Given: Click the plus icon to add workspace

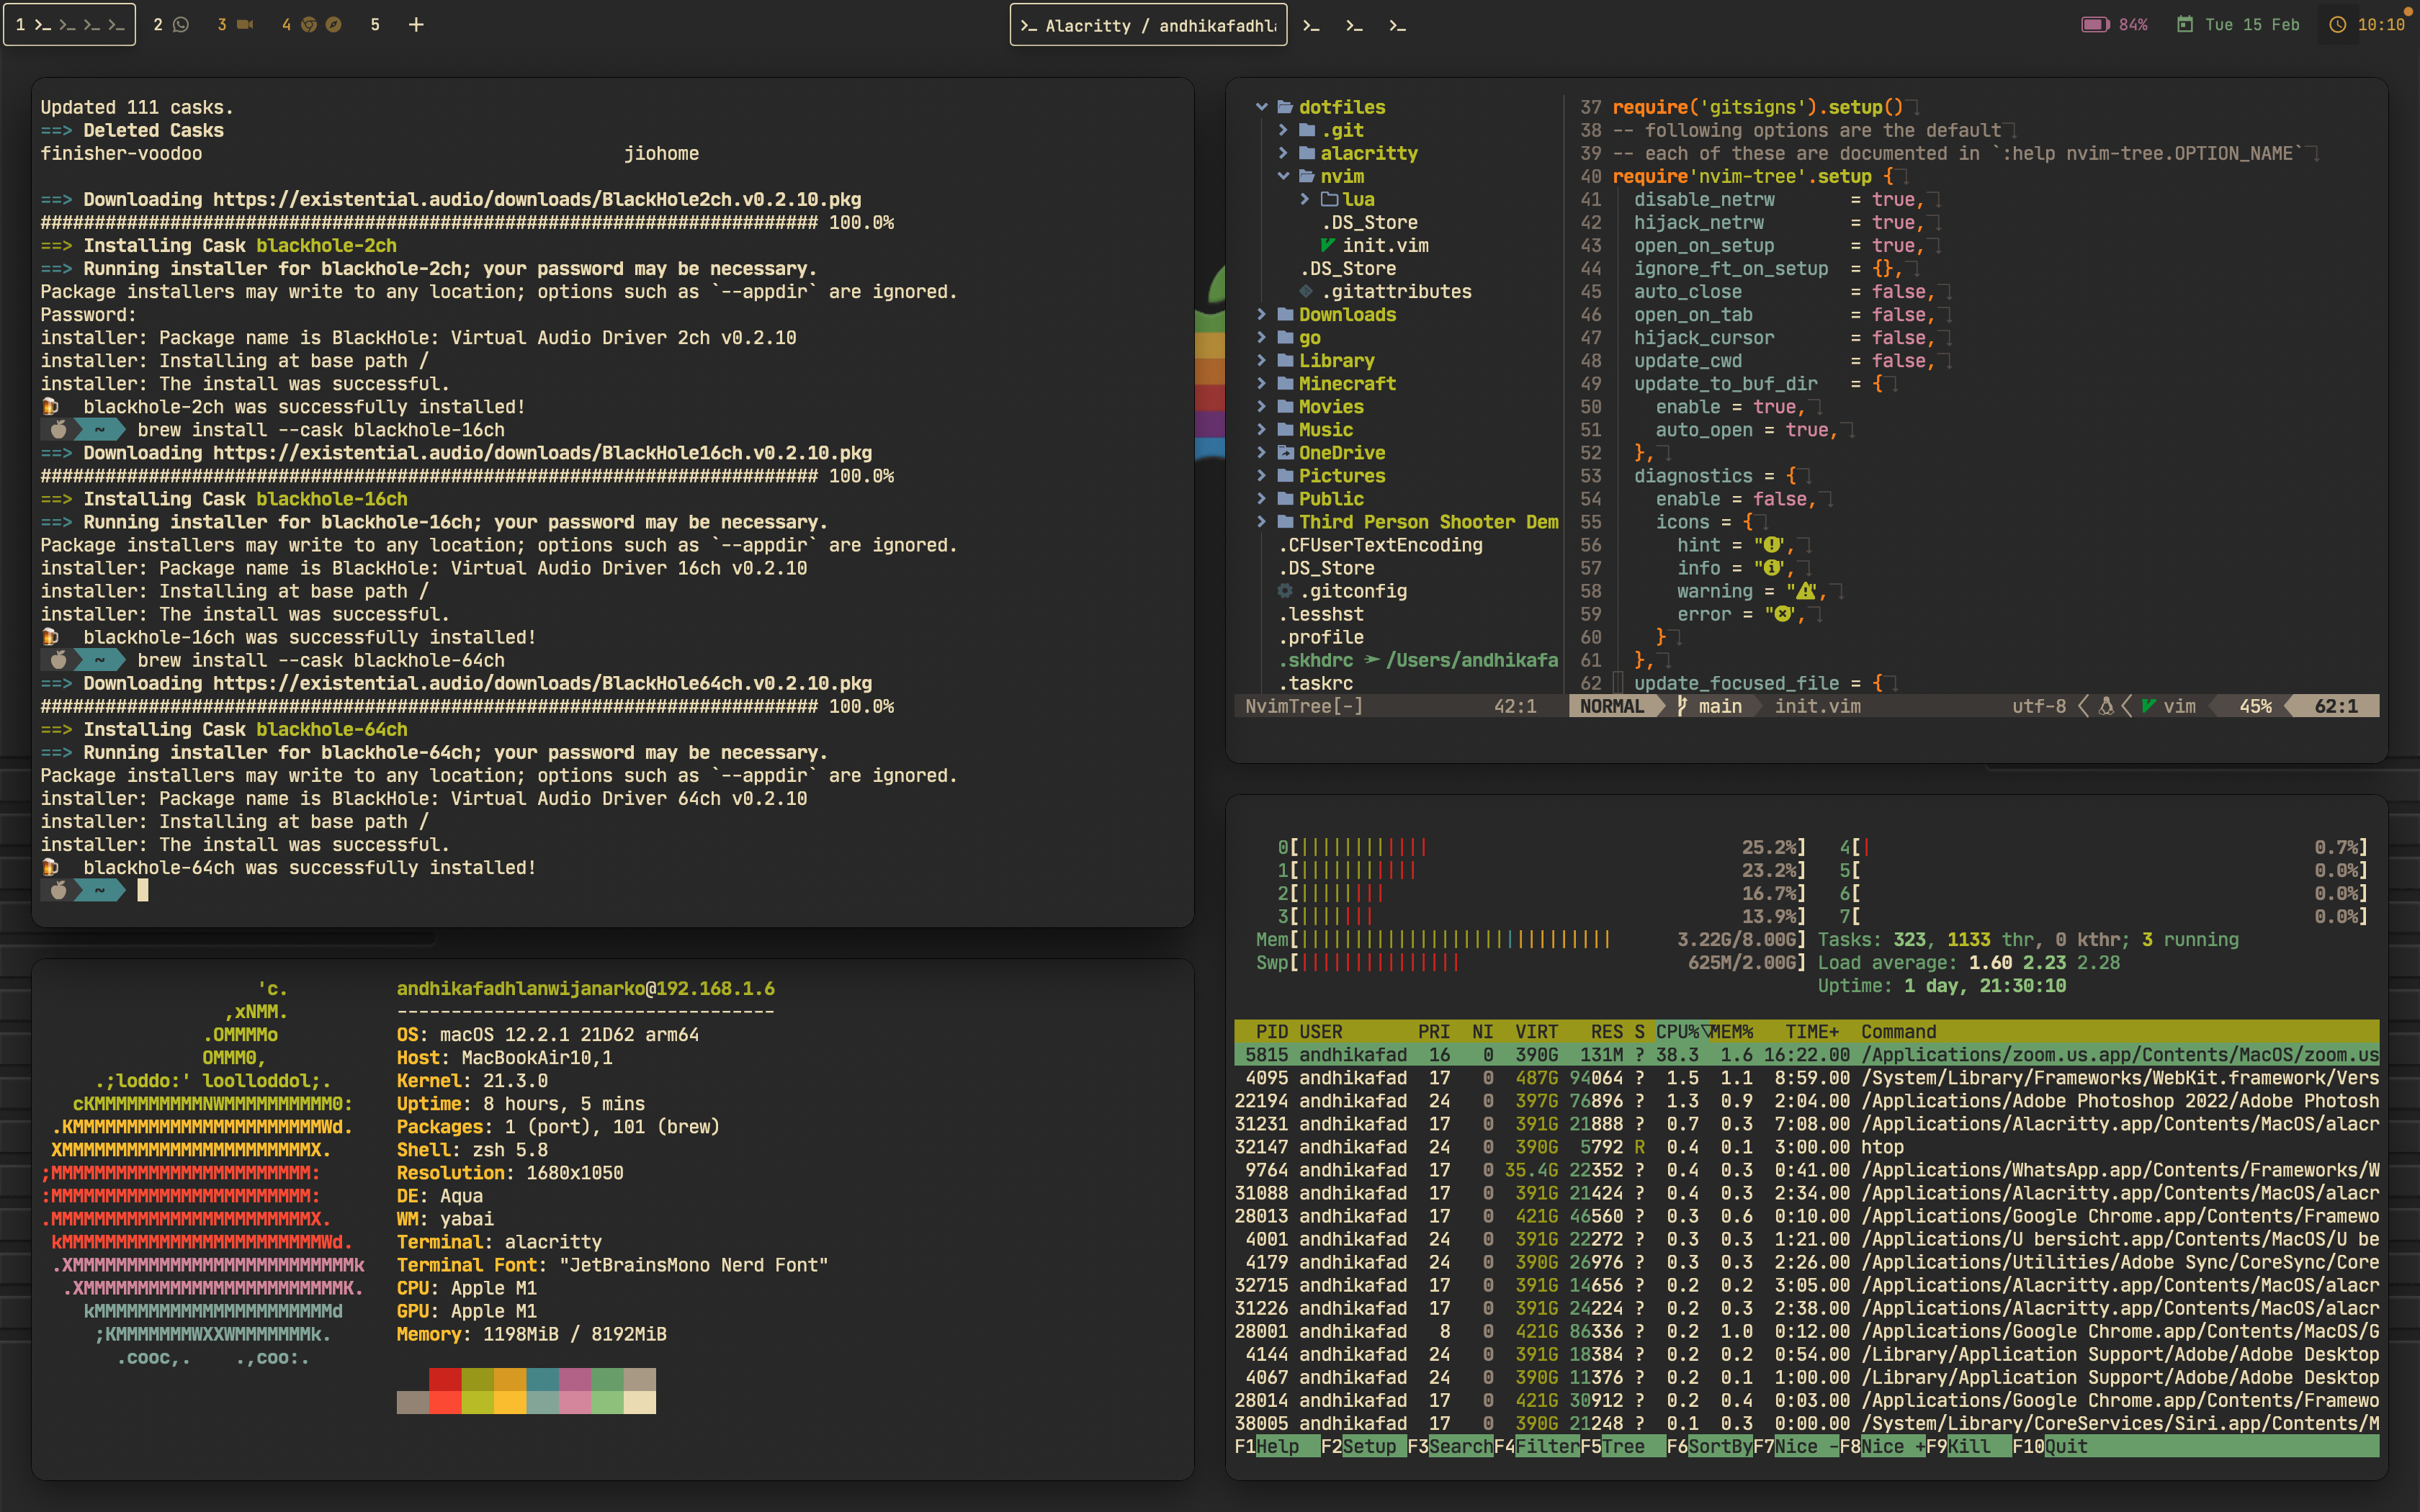Looking at the screenshot, I should pos(416,25).
